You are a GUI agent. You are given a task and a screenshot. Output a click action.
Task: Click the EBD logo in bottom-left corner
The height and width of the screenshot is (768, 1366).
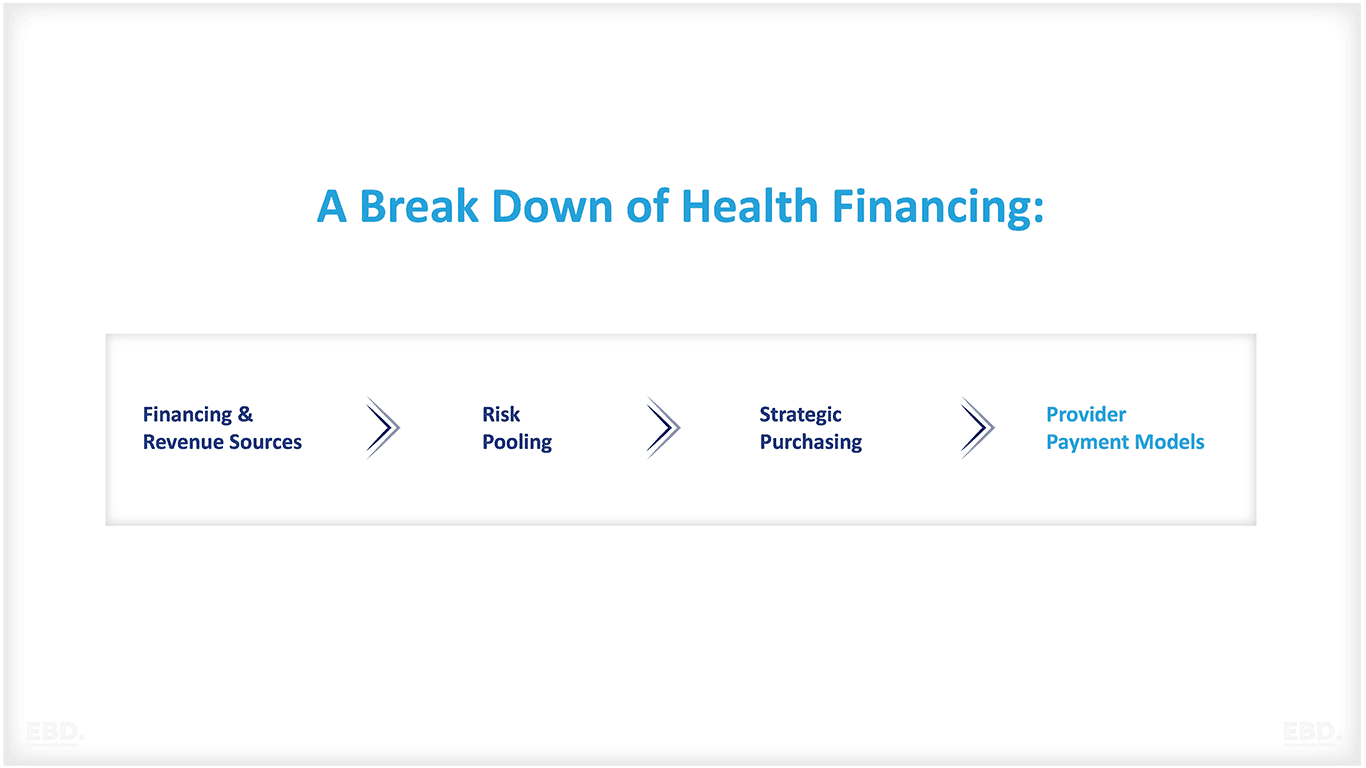[x=55, y=733]
